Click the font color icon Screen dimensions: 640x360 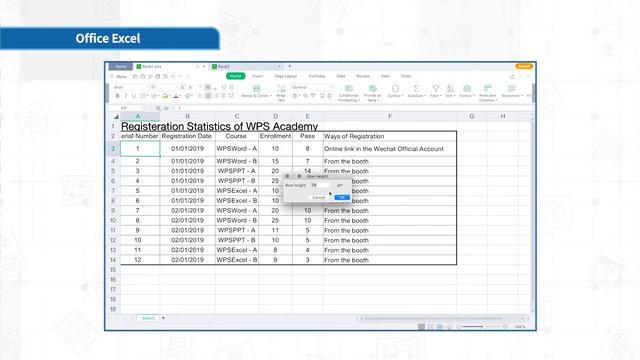[176, 96]
